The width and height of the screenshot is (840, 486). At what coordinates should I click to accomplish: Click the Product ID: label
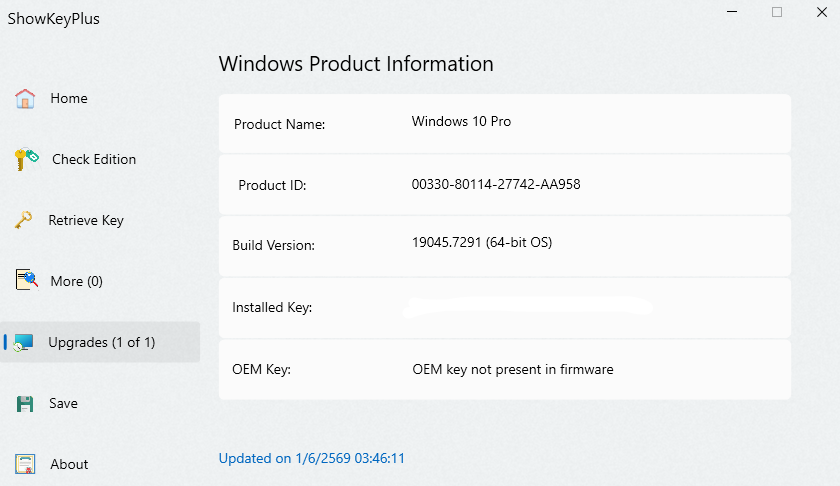point(272,185)
